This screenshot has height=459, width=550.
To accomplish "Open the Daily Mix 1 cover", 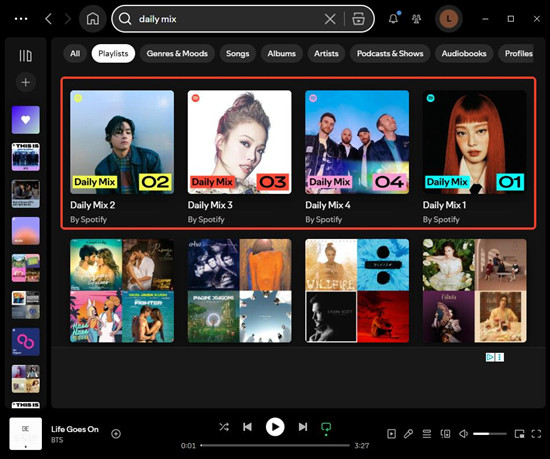I will (475, 142).
